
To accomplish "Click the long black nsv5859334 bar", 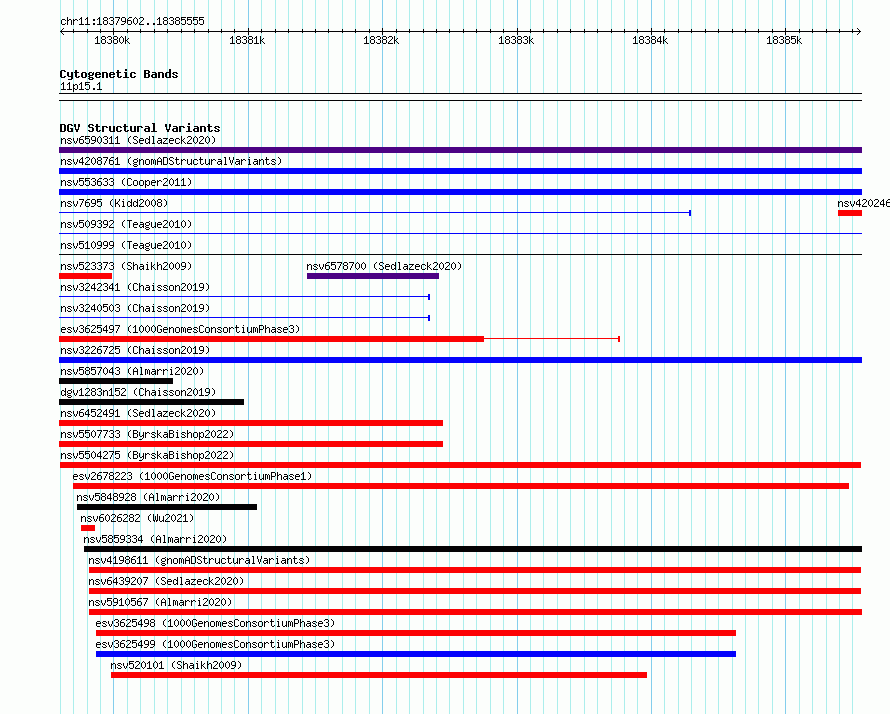I will pyautogui.click(x=473, y=549).
